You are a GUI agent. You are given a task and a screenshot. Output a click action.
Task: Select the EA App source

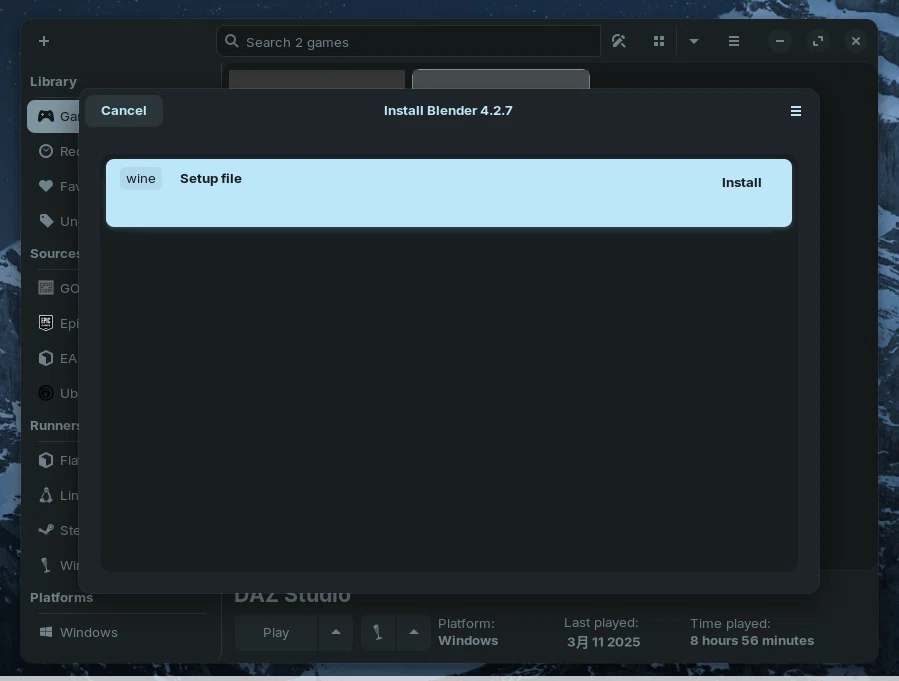pyautogui.click(x=53, y=358)
